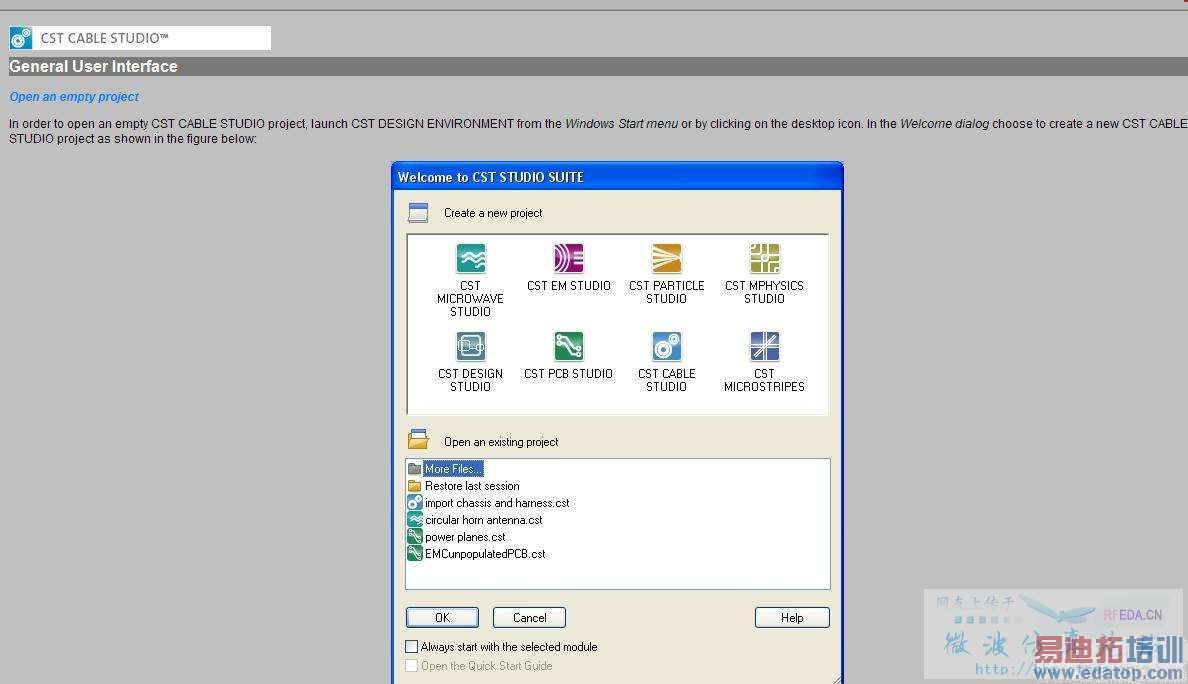Select the CST MPHYSICS STUDIO icon

[x=764, y=258]
